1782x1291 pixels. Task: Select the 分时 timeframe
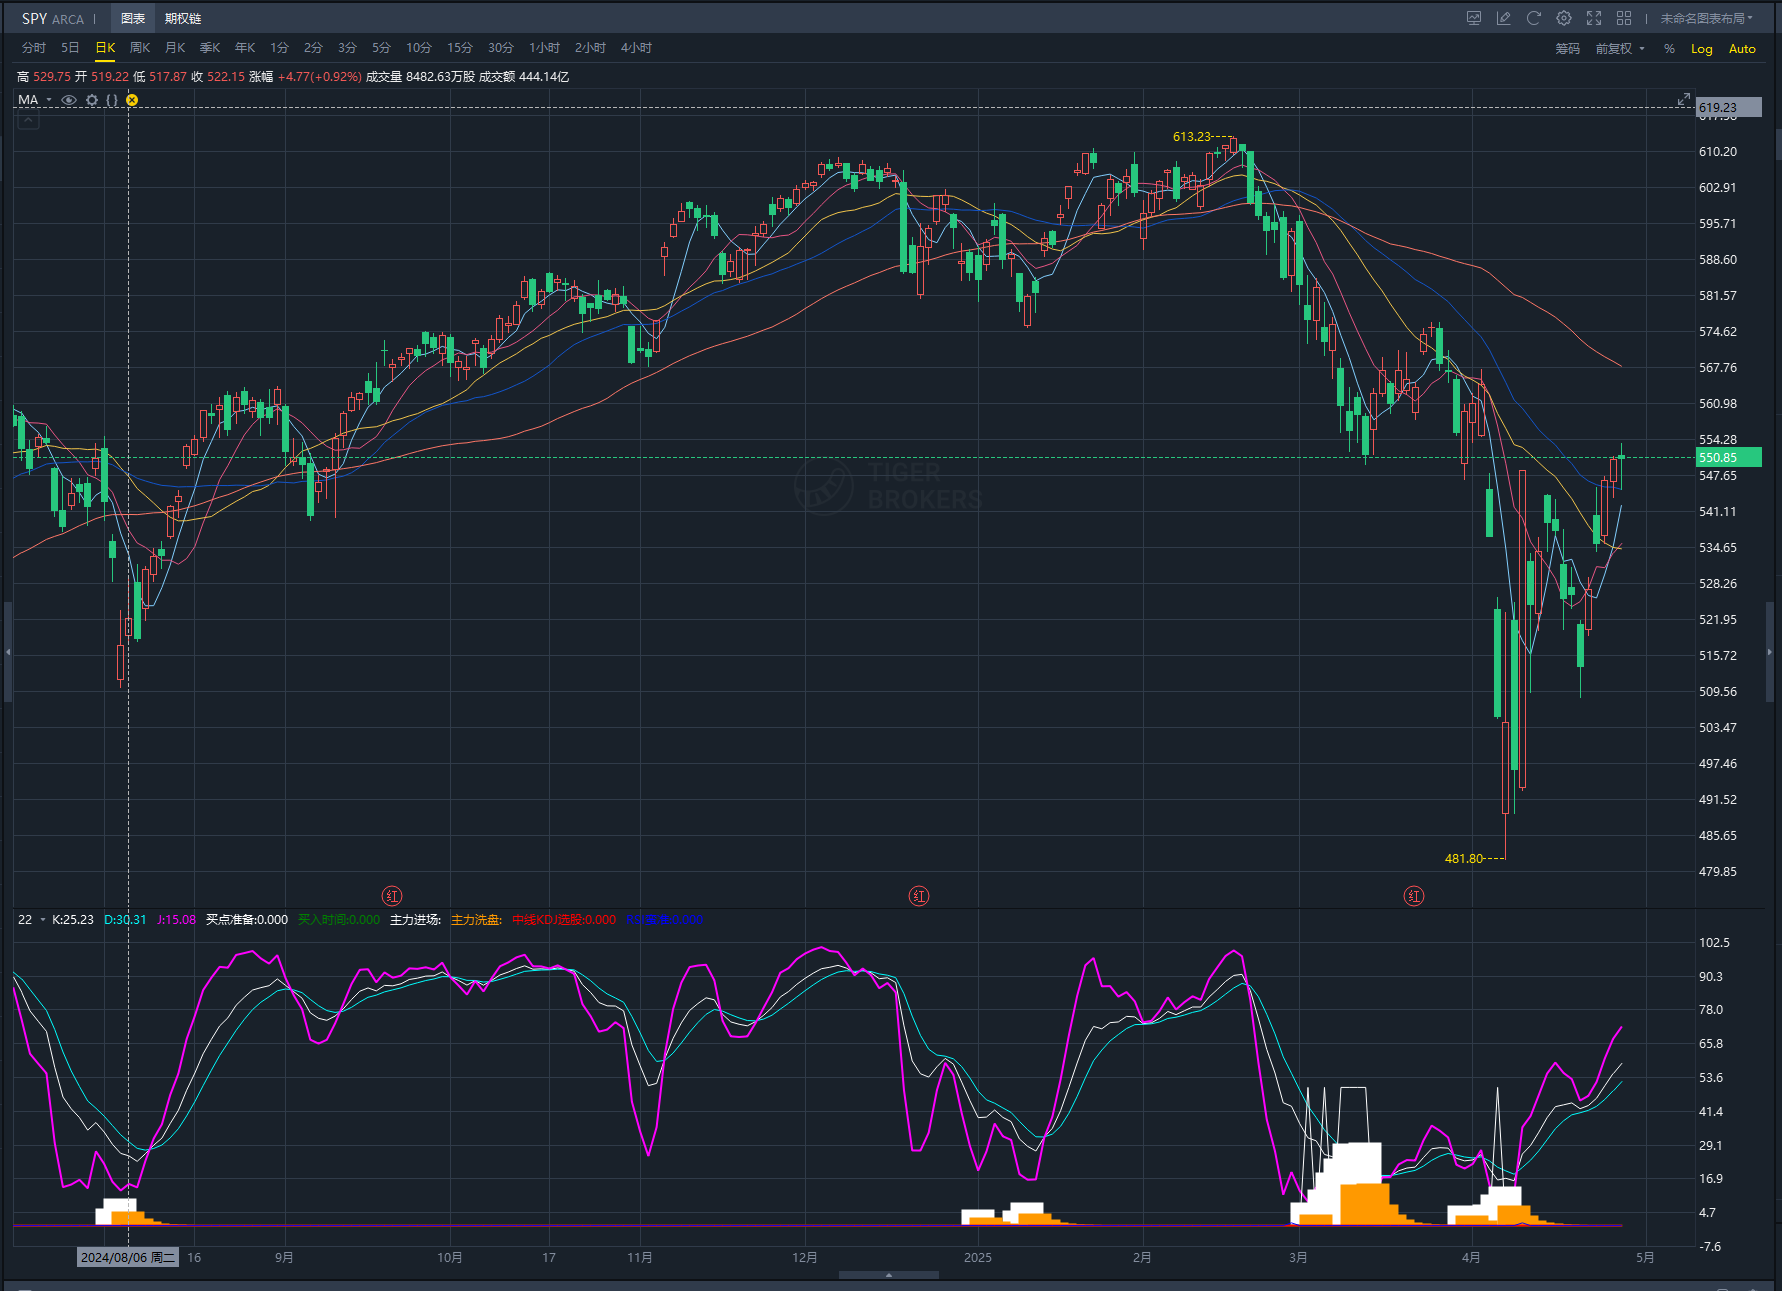(34, 48)
